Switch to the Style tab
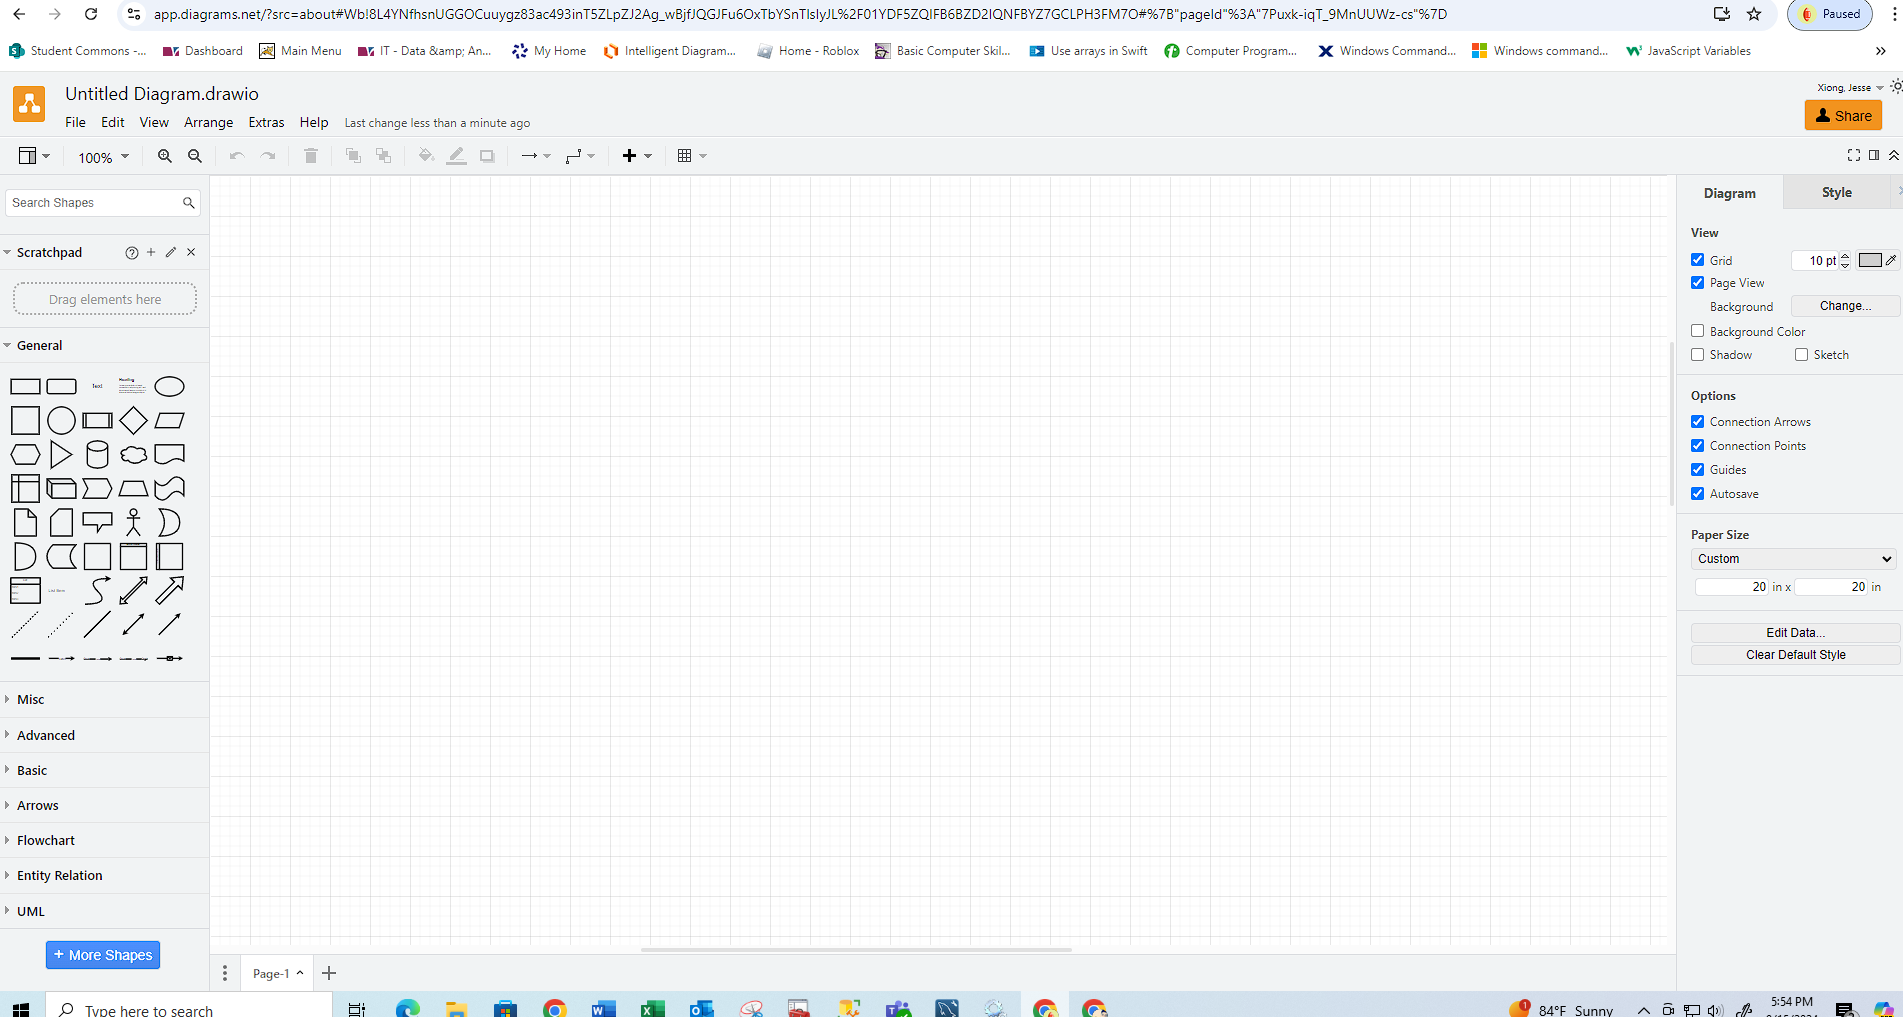 (1836, 192)
